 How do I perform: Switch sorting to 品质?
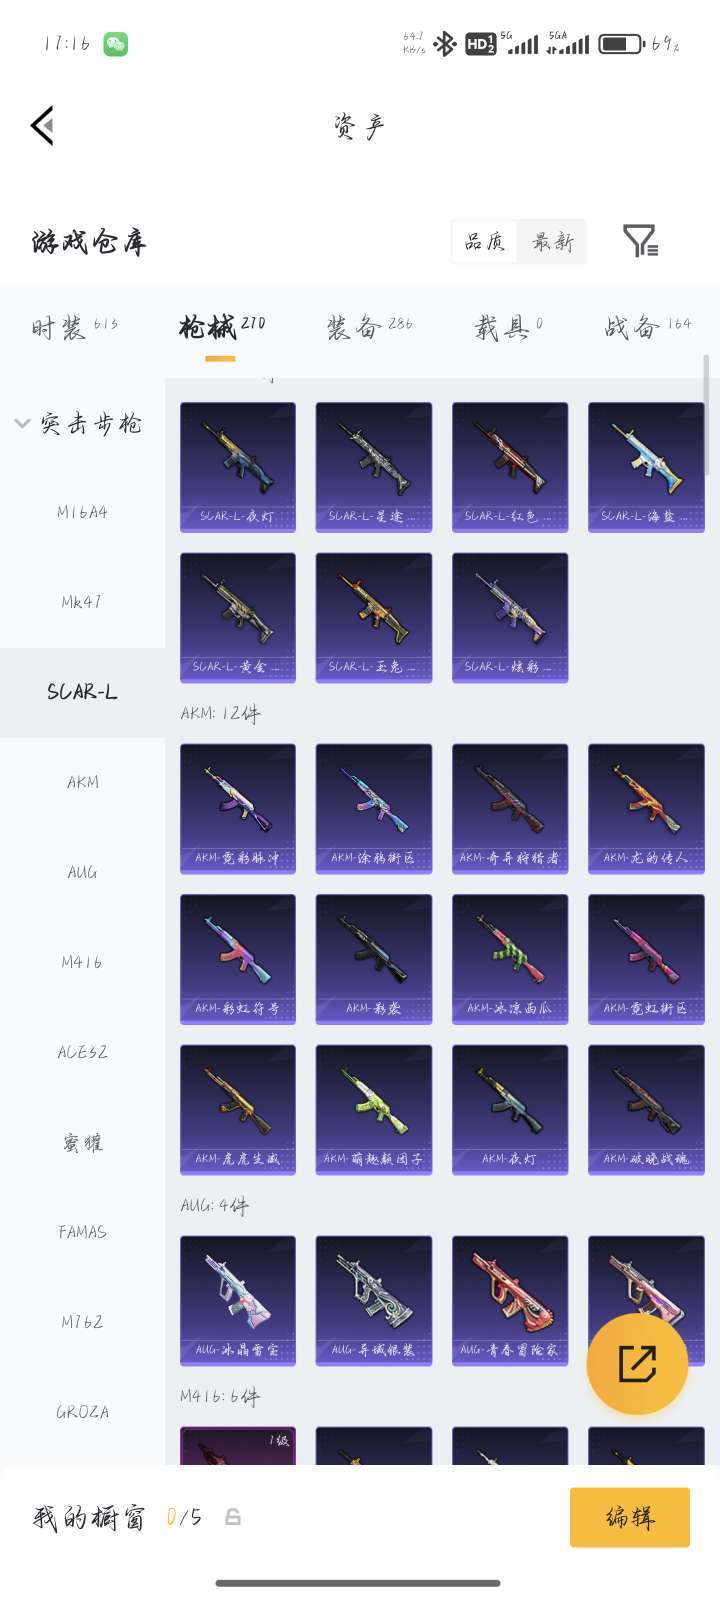485,241
